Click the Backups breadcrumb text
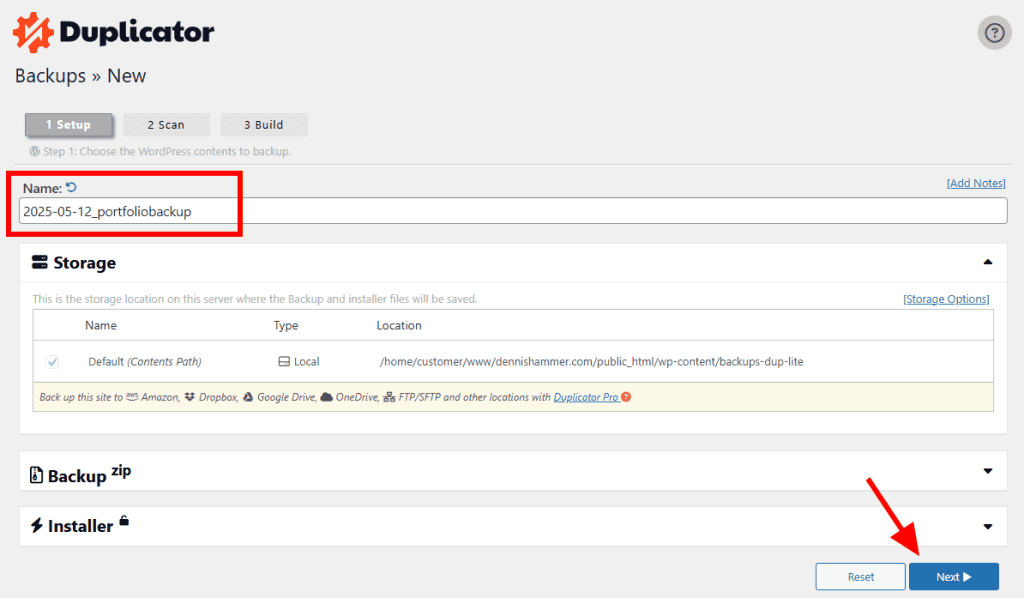Image resolution: width=1024 pixels, height=598 pixels. click(50, 76)
